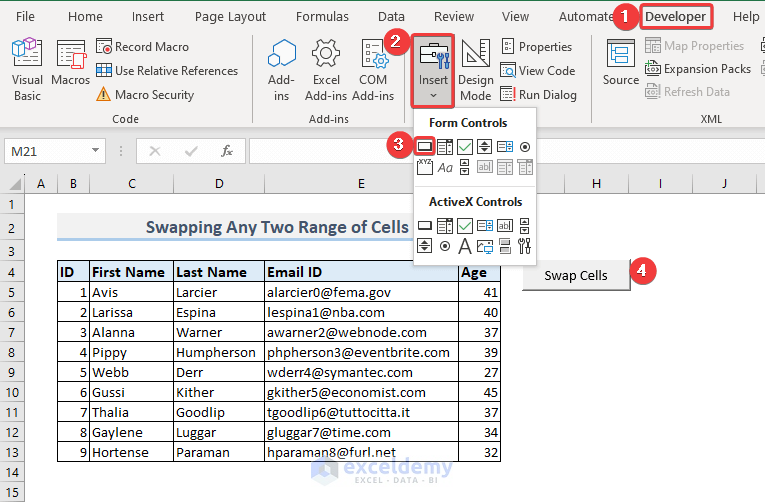Switch to the View tab
Viewport: 765px width, 502px height.
coord(515,17)
